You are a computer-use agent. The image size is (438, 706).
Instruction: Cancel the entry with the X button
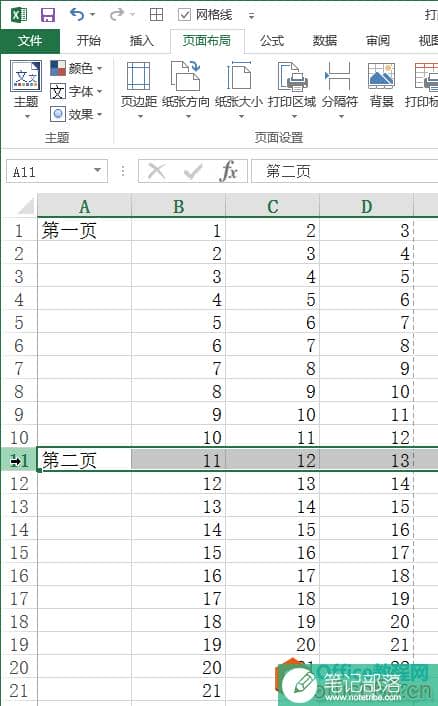coord(156,172)
